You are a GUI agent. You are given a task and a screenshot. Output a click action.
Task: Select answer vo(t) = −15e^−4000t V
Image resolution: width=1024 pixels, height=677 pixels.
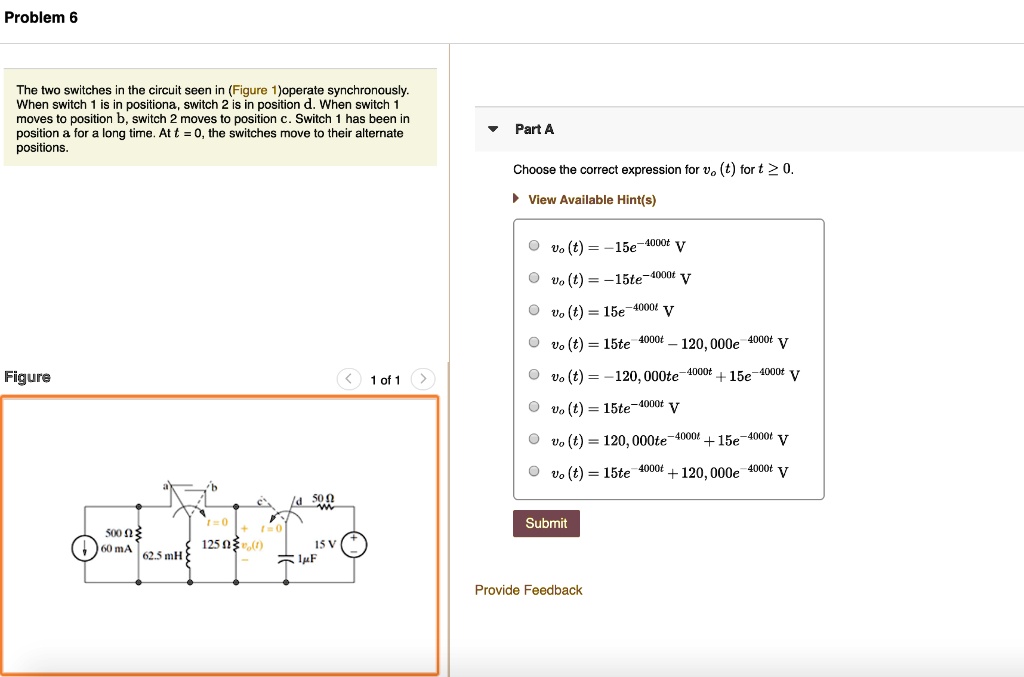(533, 245)
